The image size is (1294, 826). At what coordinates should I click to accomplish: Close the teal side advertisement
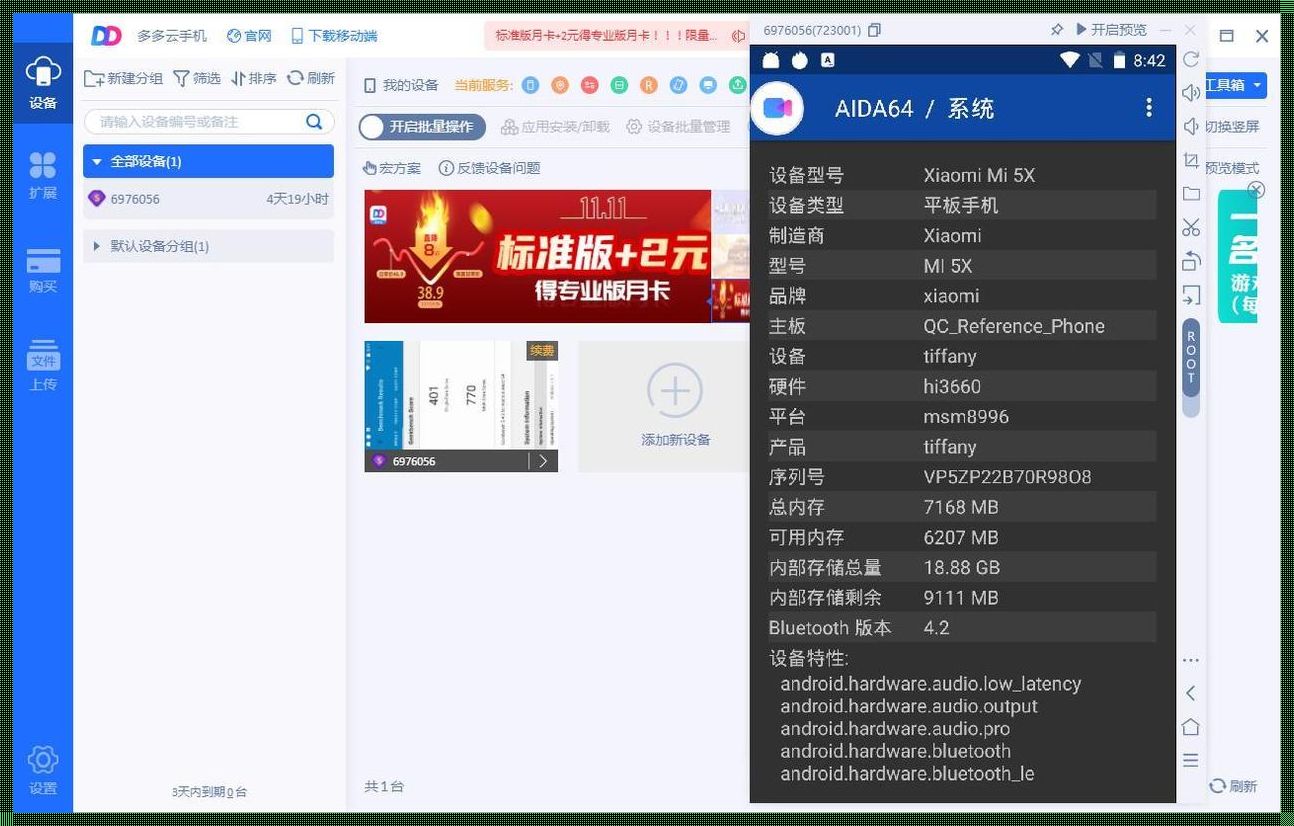(1256, 190)
